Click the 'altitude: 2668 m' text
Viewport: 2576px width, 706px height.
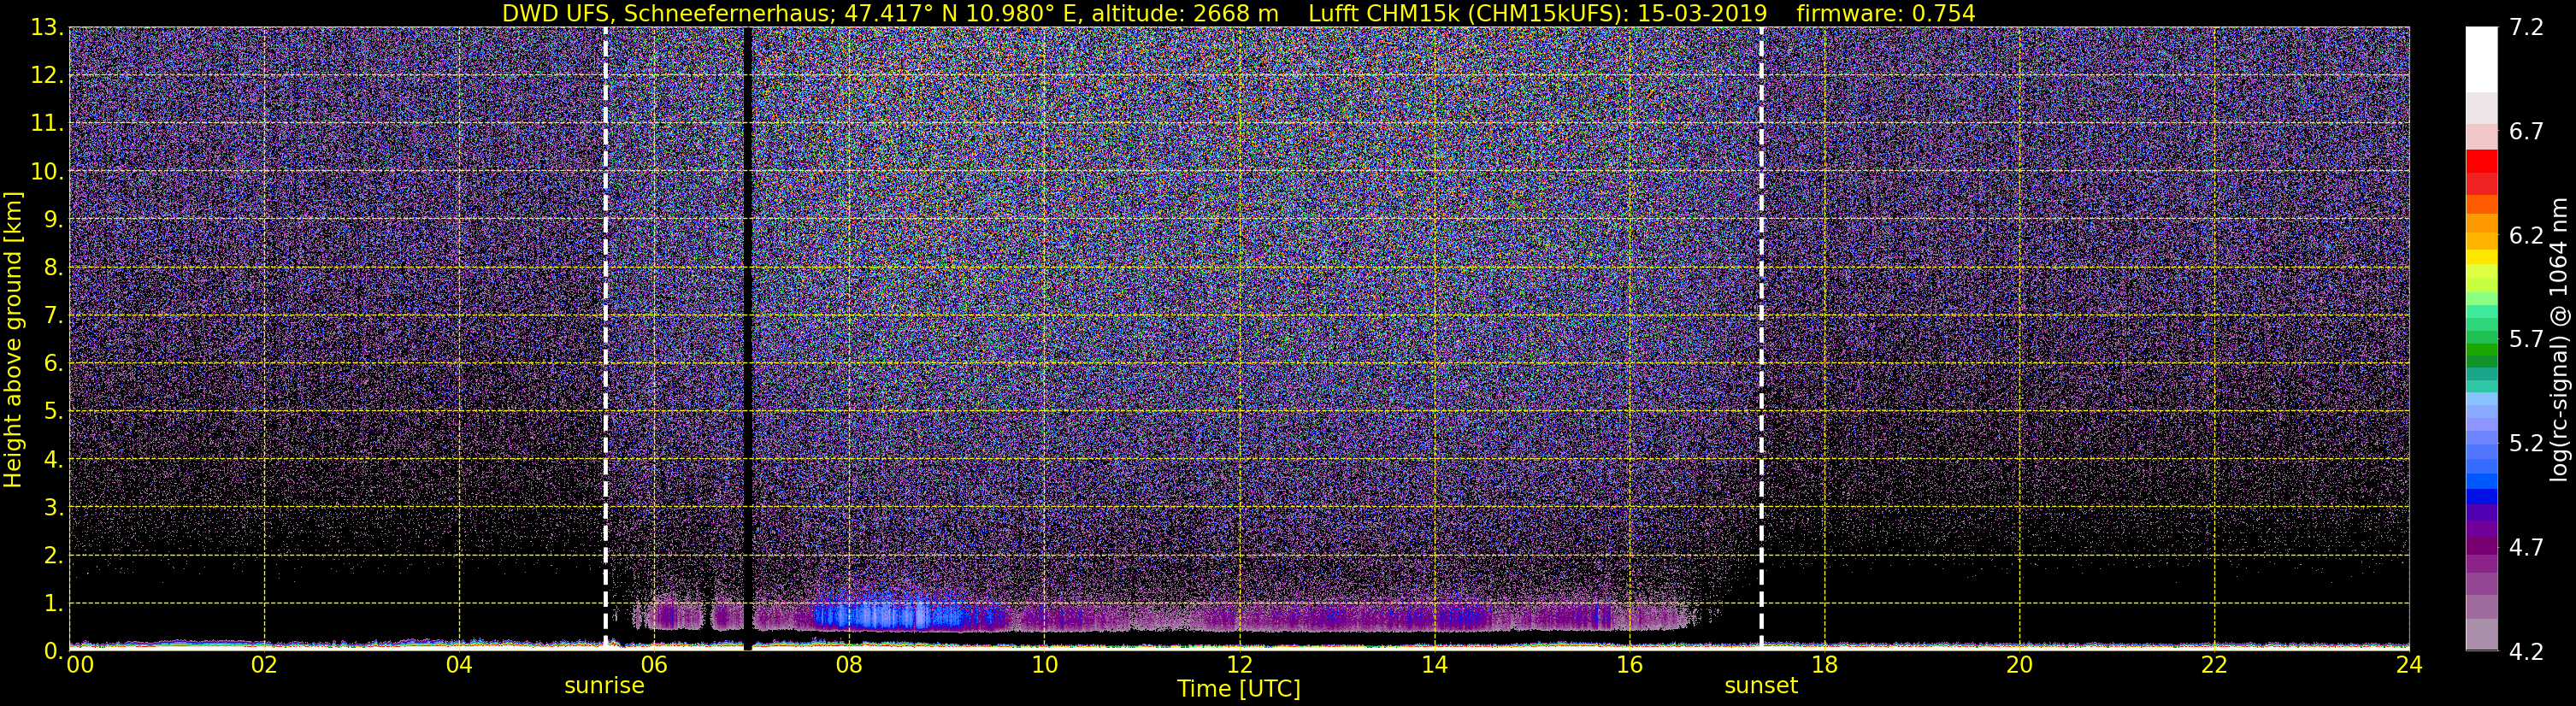1184,13
